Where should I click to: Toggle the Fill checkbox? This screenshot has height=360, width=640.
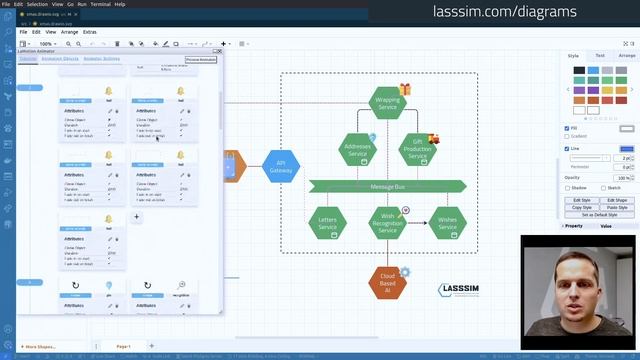click(x=567, y=128)
